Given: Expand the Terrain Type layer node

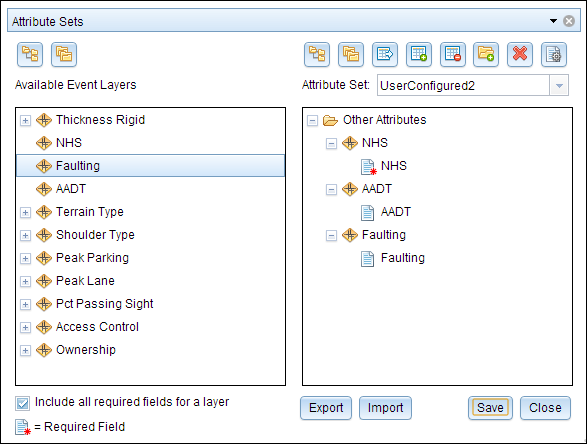Looking at the screenshot, I should coord(25,213).
